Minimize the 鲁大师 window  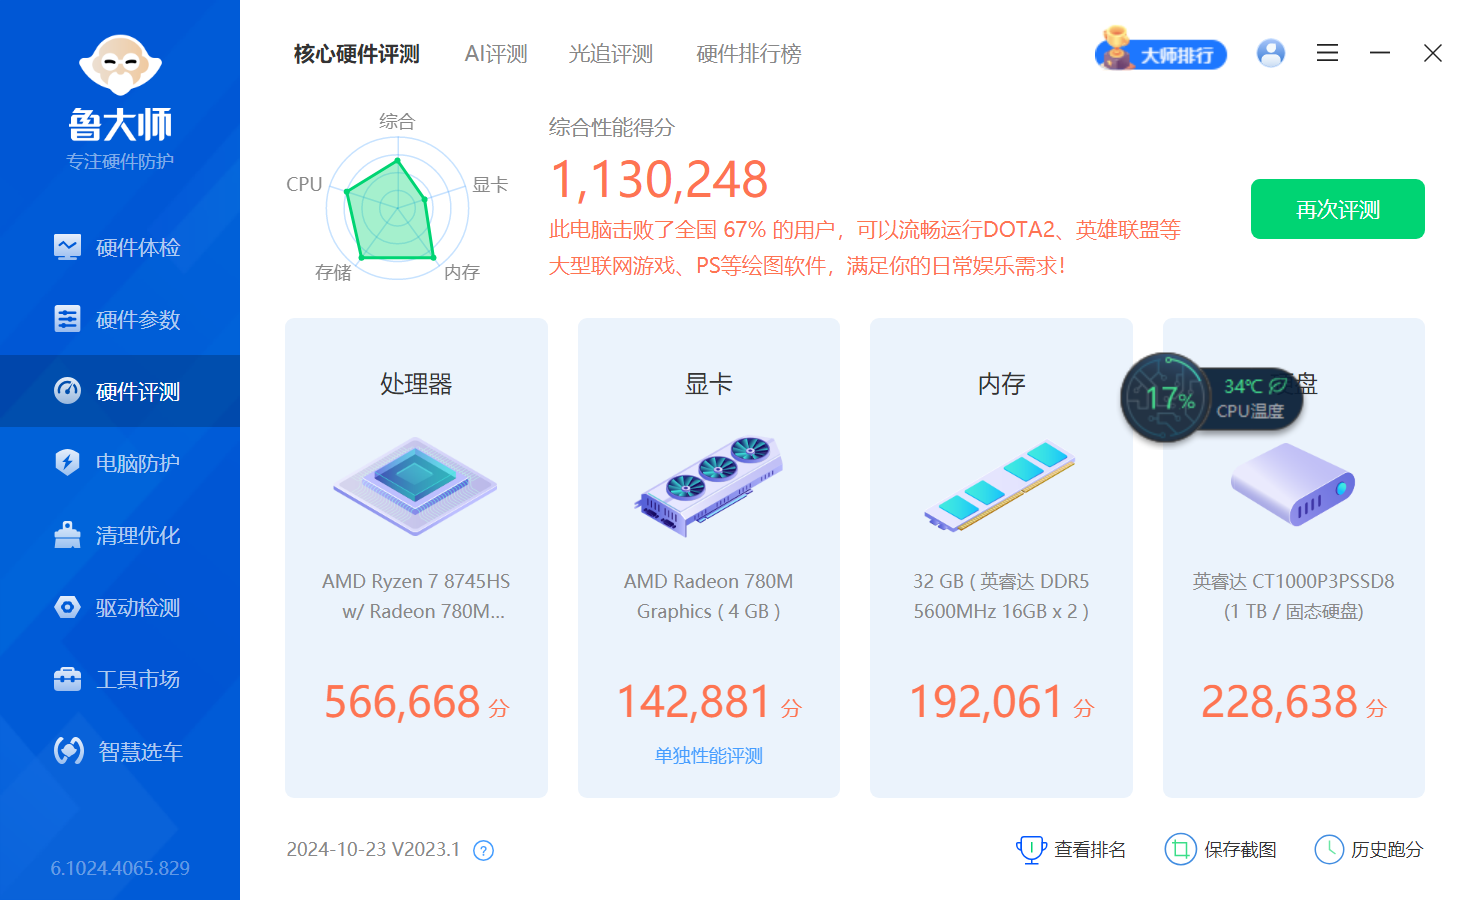tap(1380, 53)
